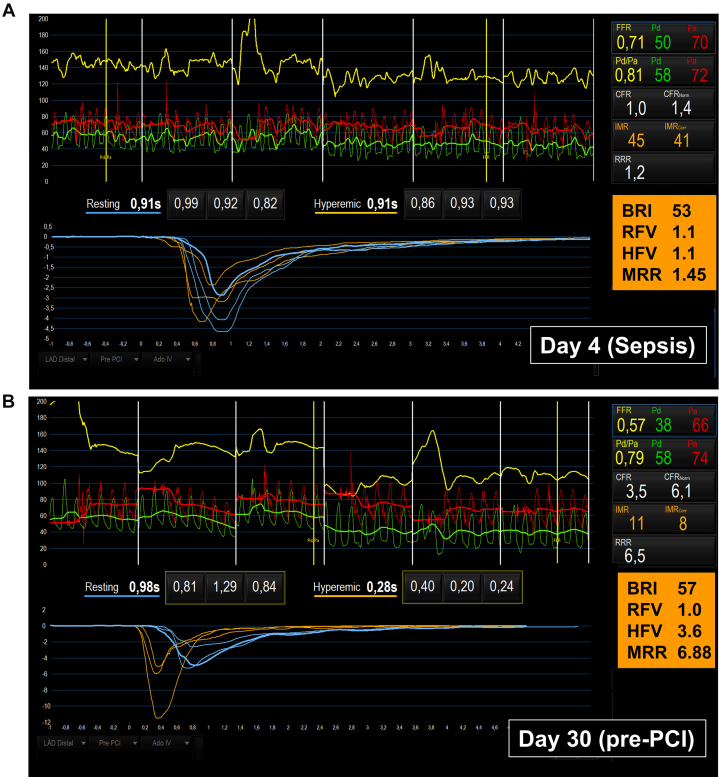Screen dimensions: 719x777
Task: Open the Ado IV dropdown in Day 30 panel
Action: click(166, 743)
